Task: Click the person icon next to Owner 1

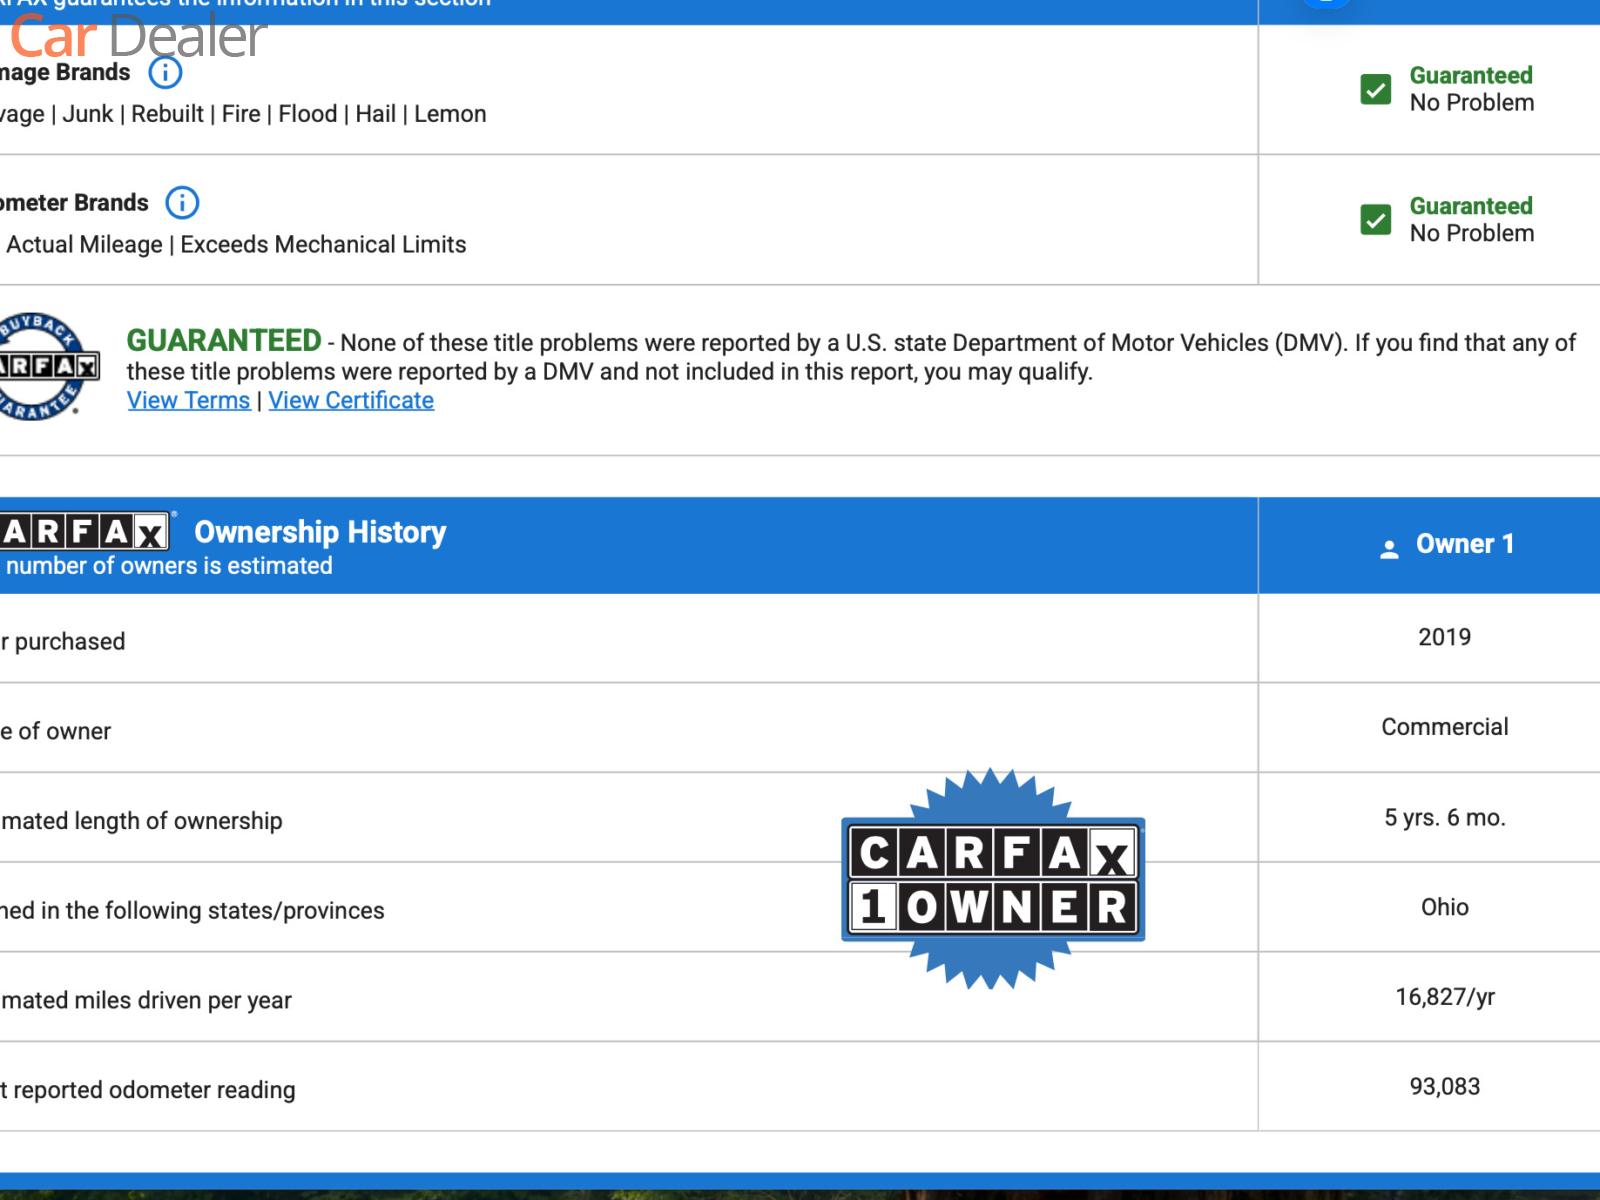Action: [x=1389, y=548]
